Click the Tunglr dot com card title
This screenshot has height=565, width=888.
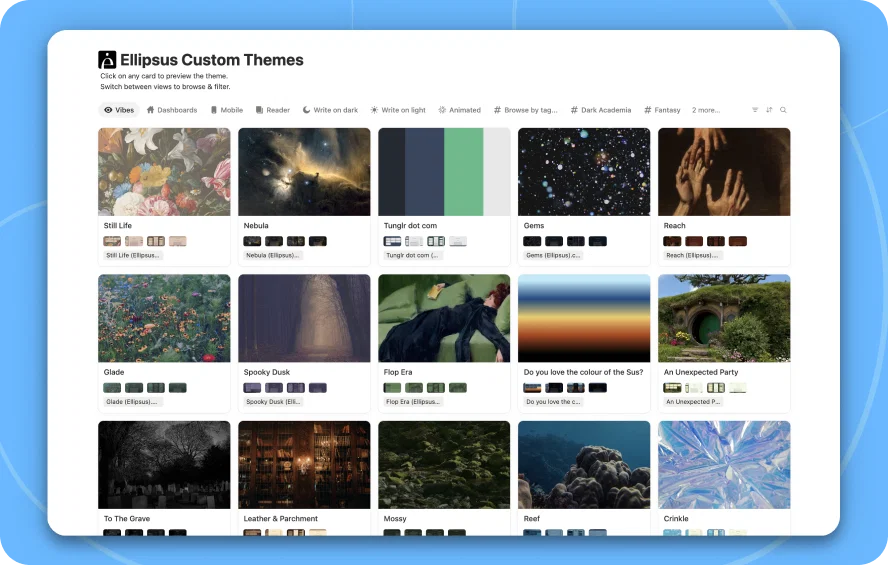(410, 225)
